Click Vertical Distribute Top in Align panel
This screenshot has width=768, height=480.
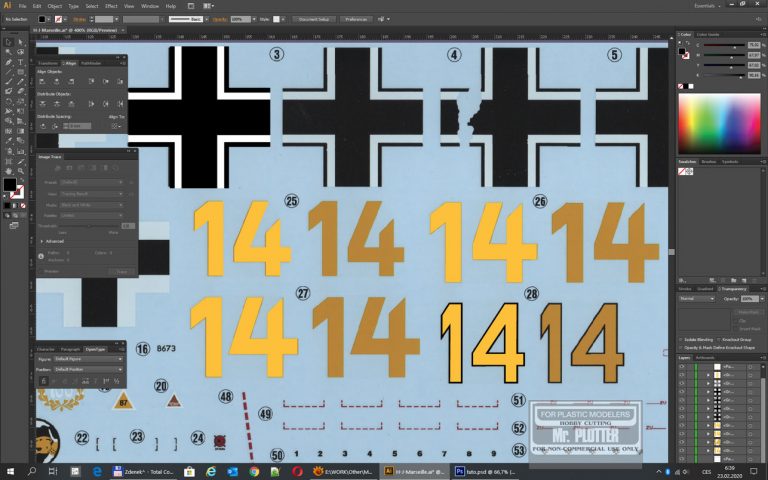pyautogui.click(x=42, y=104)
